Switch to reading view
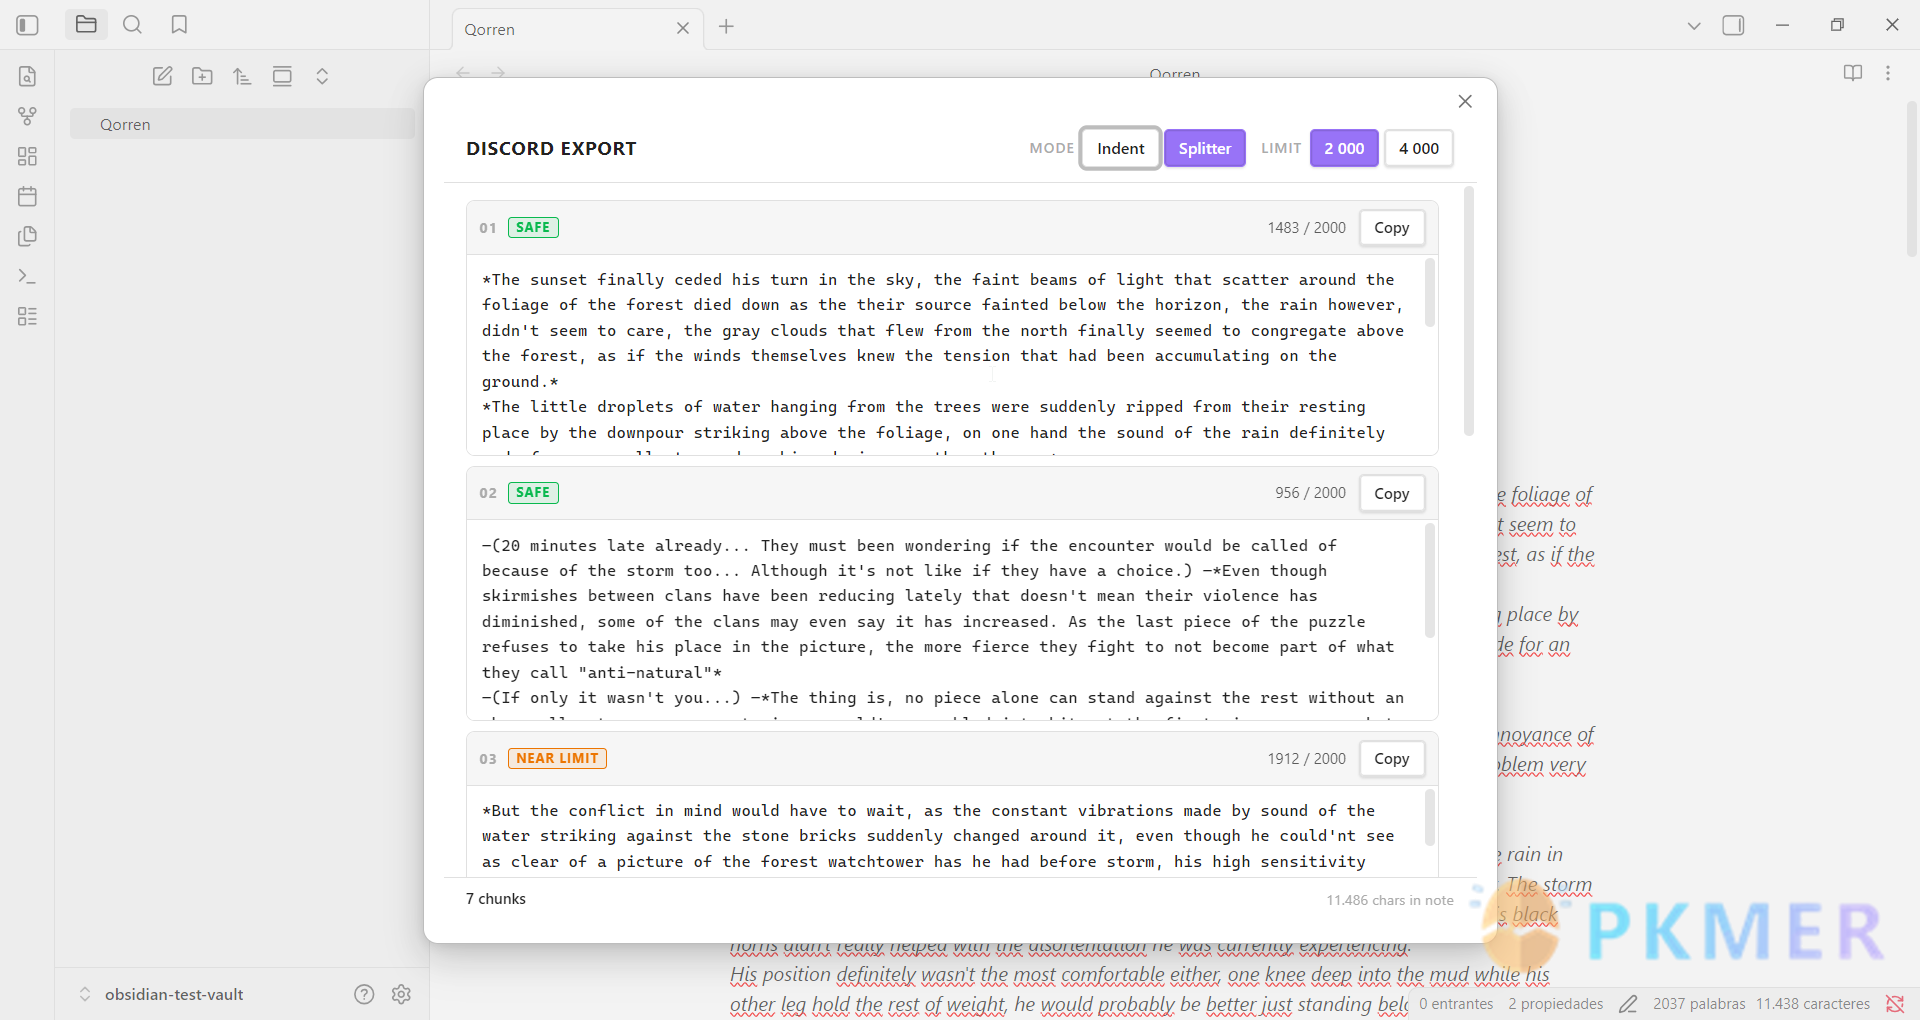The height and width of the screenshot is (1020, 1920). 1853,73
